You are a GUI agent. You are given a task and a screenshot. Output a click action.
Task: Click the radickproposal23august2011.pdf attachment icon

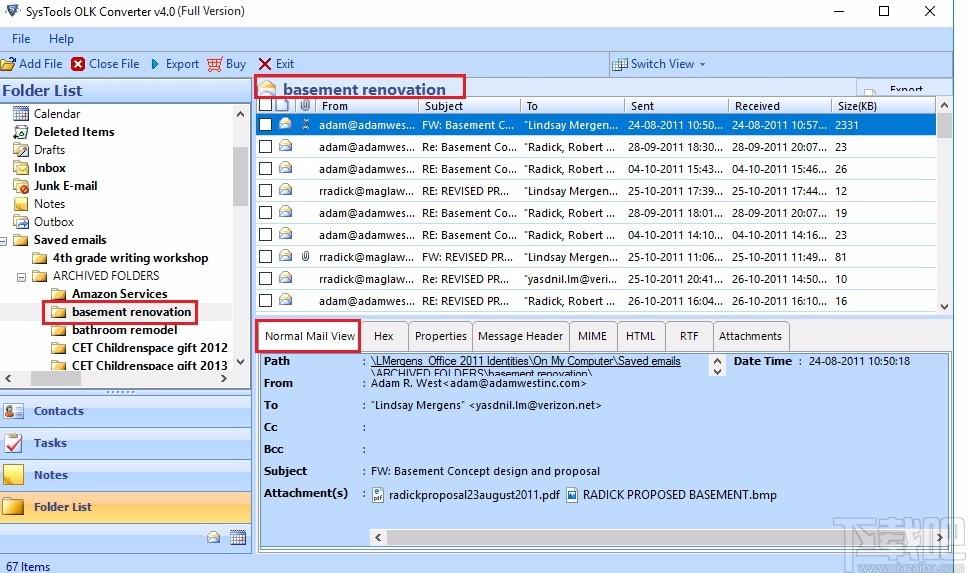coord(378,495)
